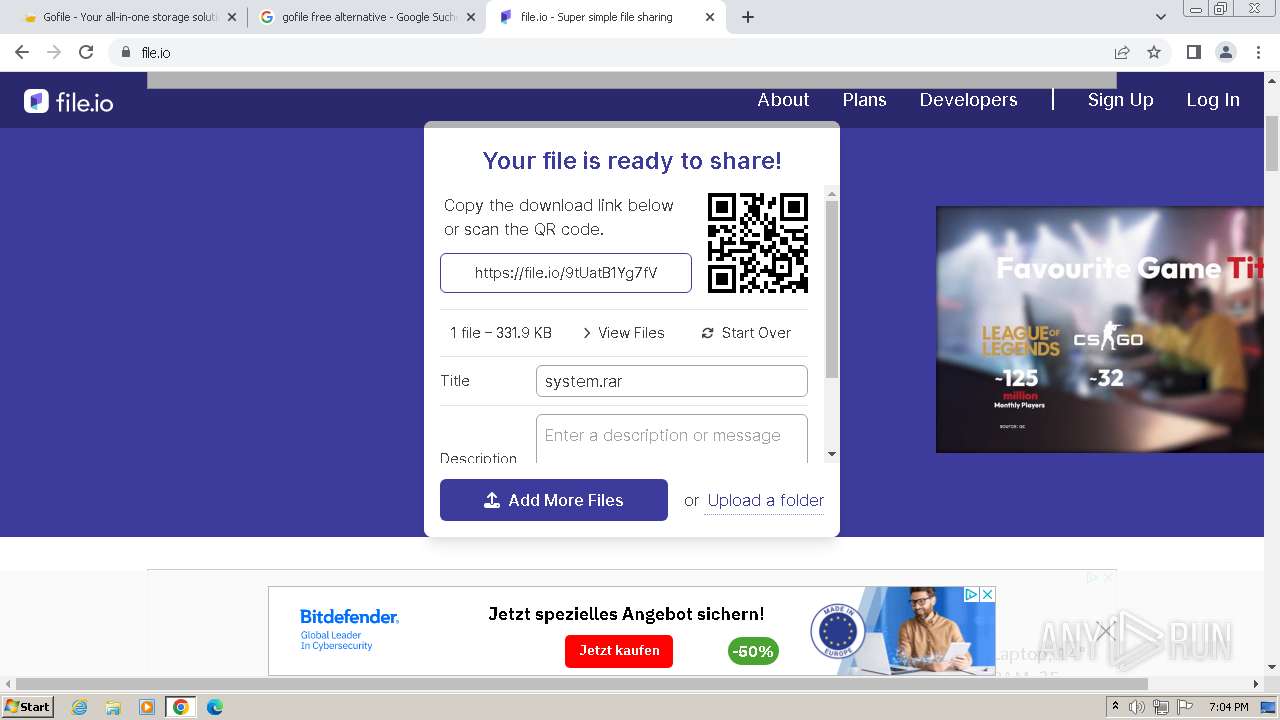The width and height of the screenshot is (1280, 720).
Task: Open the Windows Start menu
Action: tap(27, 706)
